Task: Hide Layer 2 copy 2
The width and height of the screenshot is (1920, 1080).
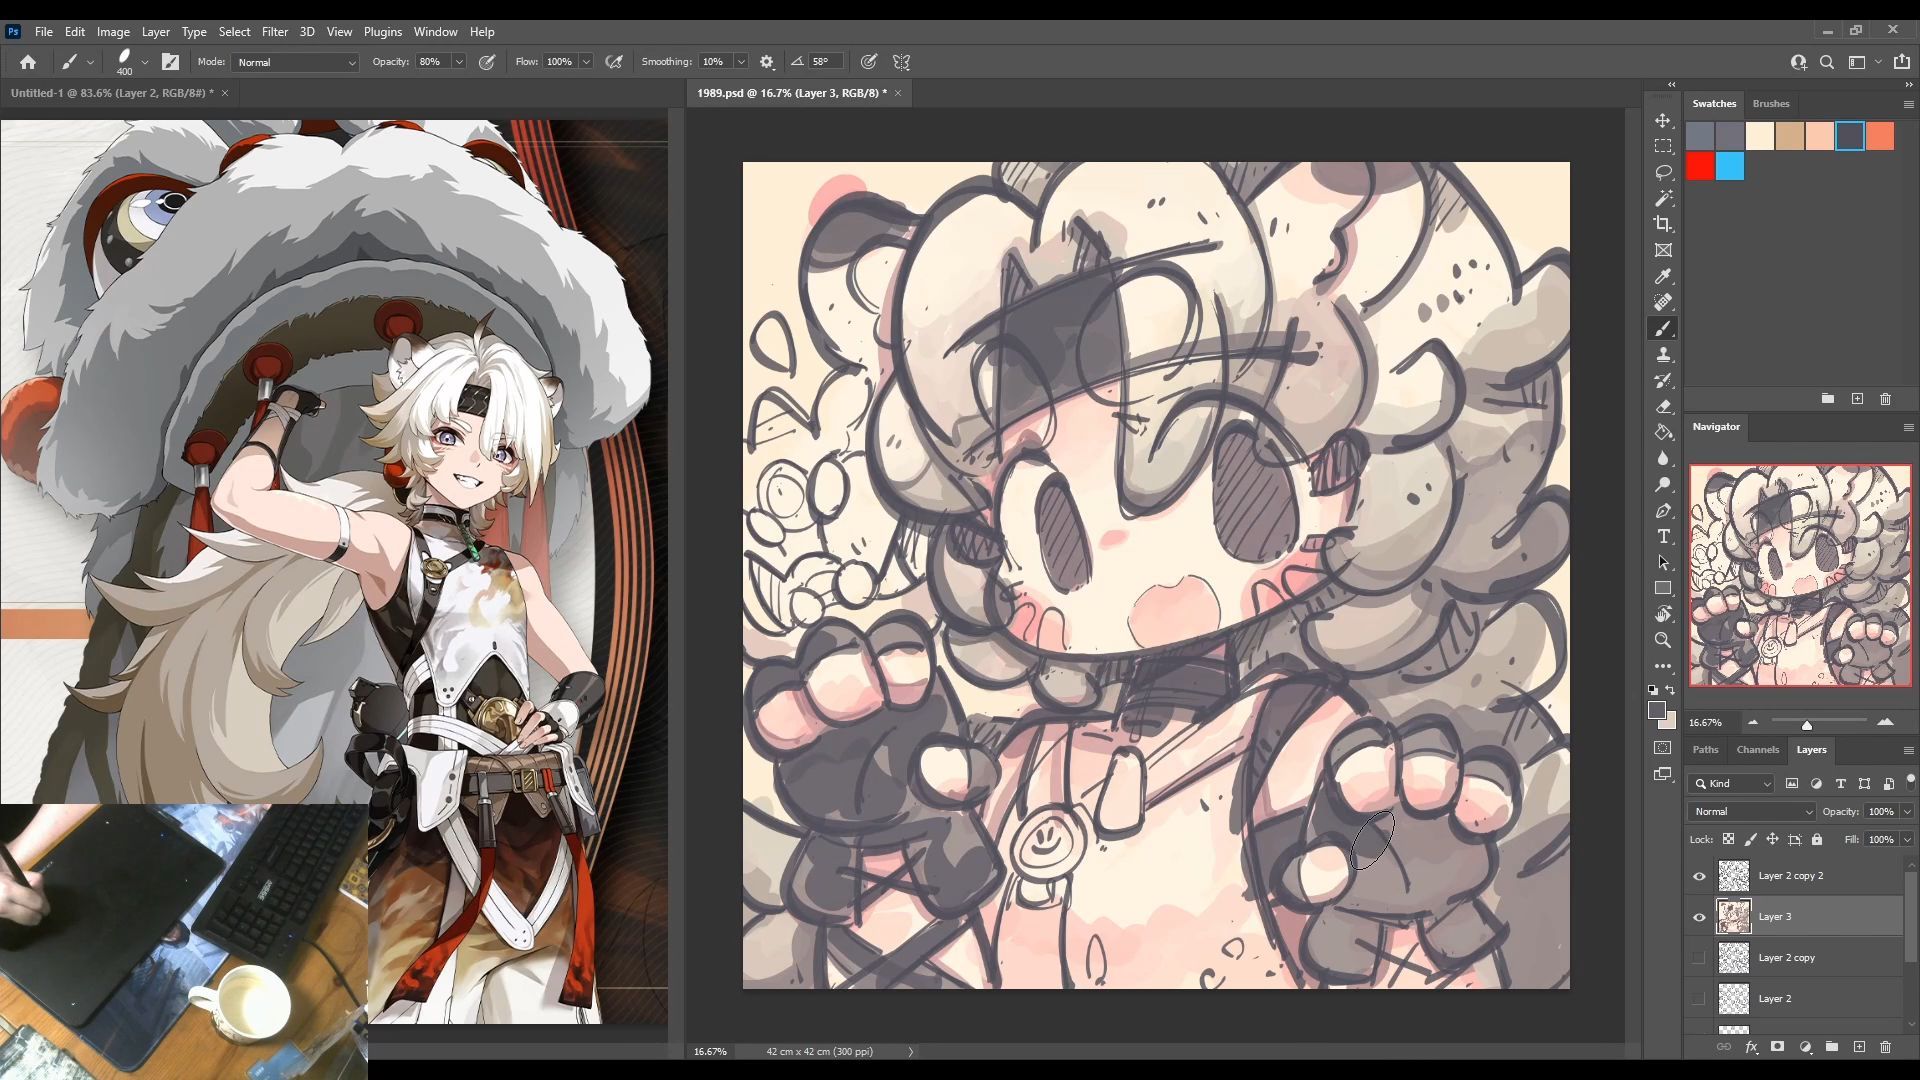Action: [x=1699, y=876]
